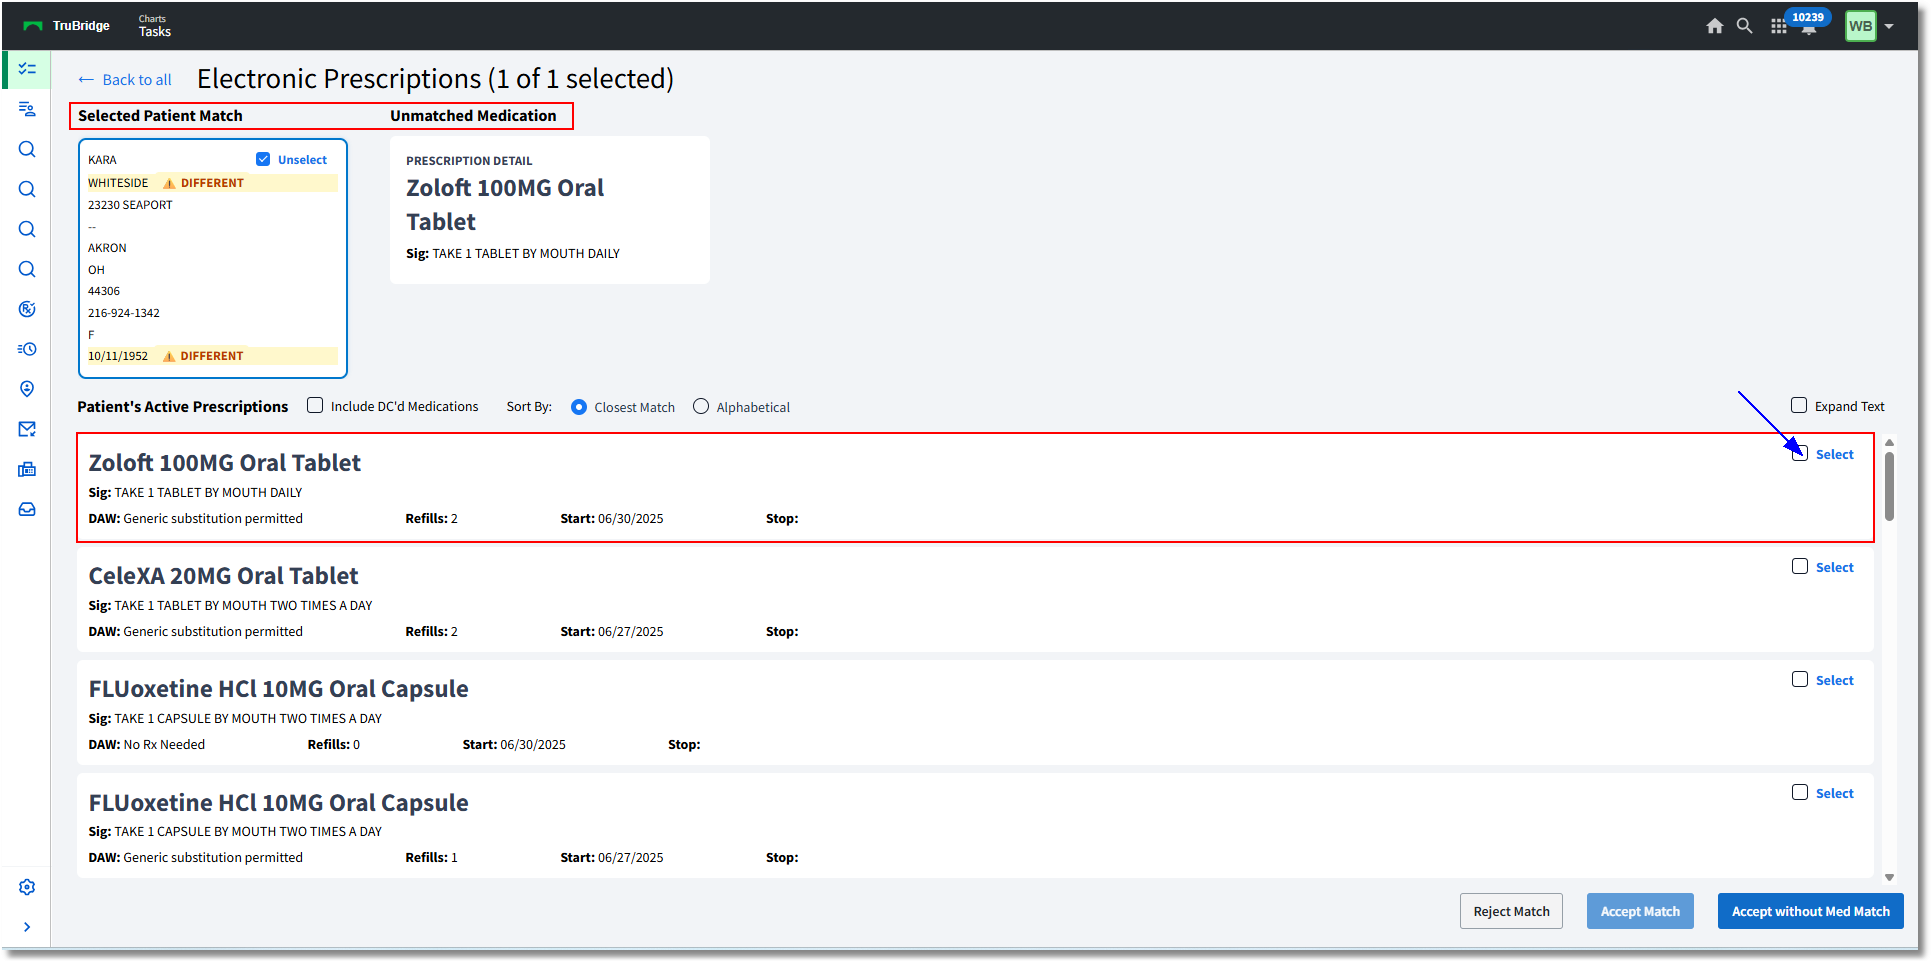Click Start: 06/30/2025 on Zoloft row
Viewport: 1932px width, 964px height.
point(612,519)
